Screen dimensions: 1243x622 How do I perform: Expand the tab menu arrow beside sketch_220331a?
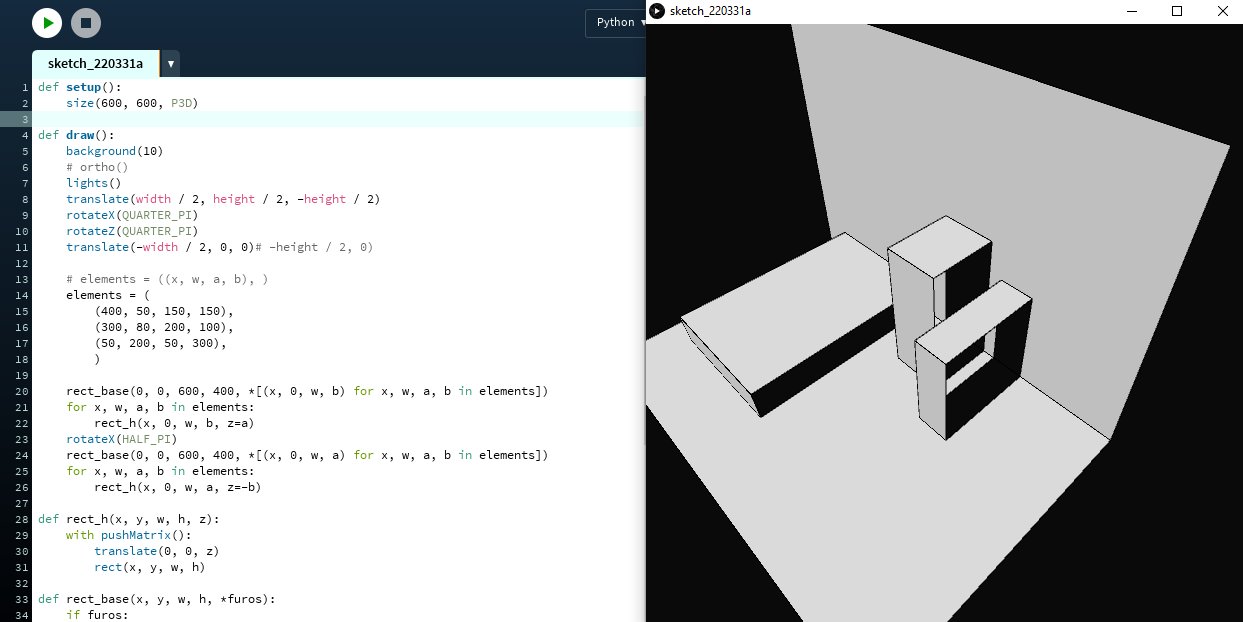pyautogui.click(x=171, y=64)
